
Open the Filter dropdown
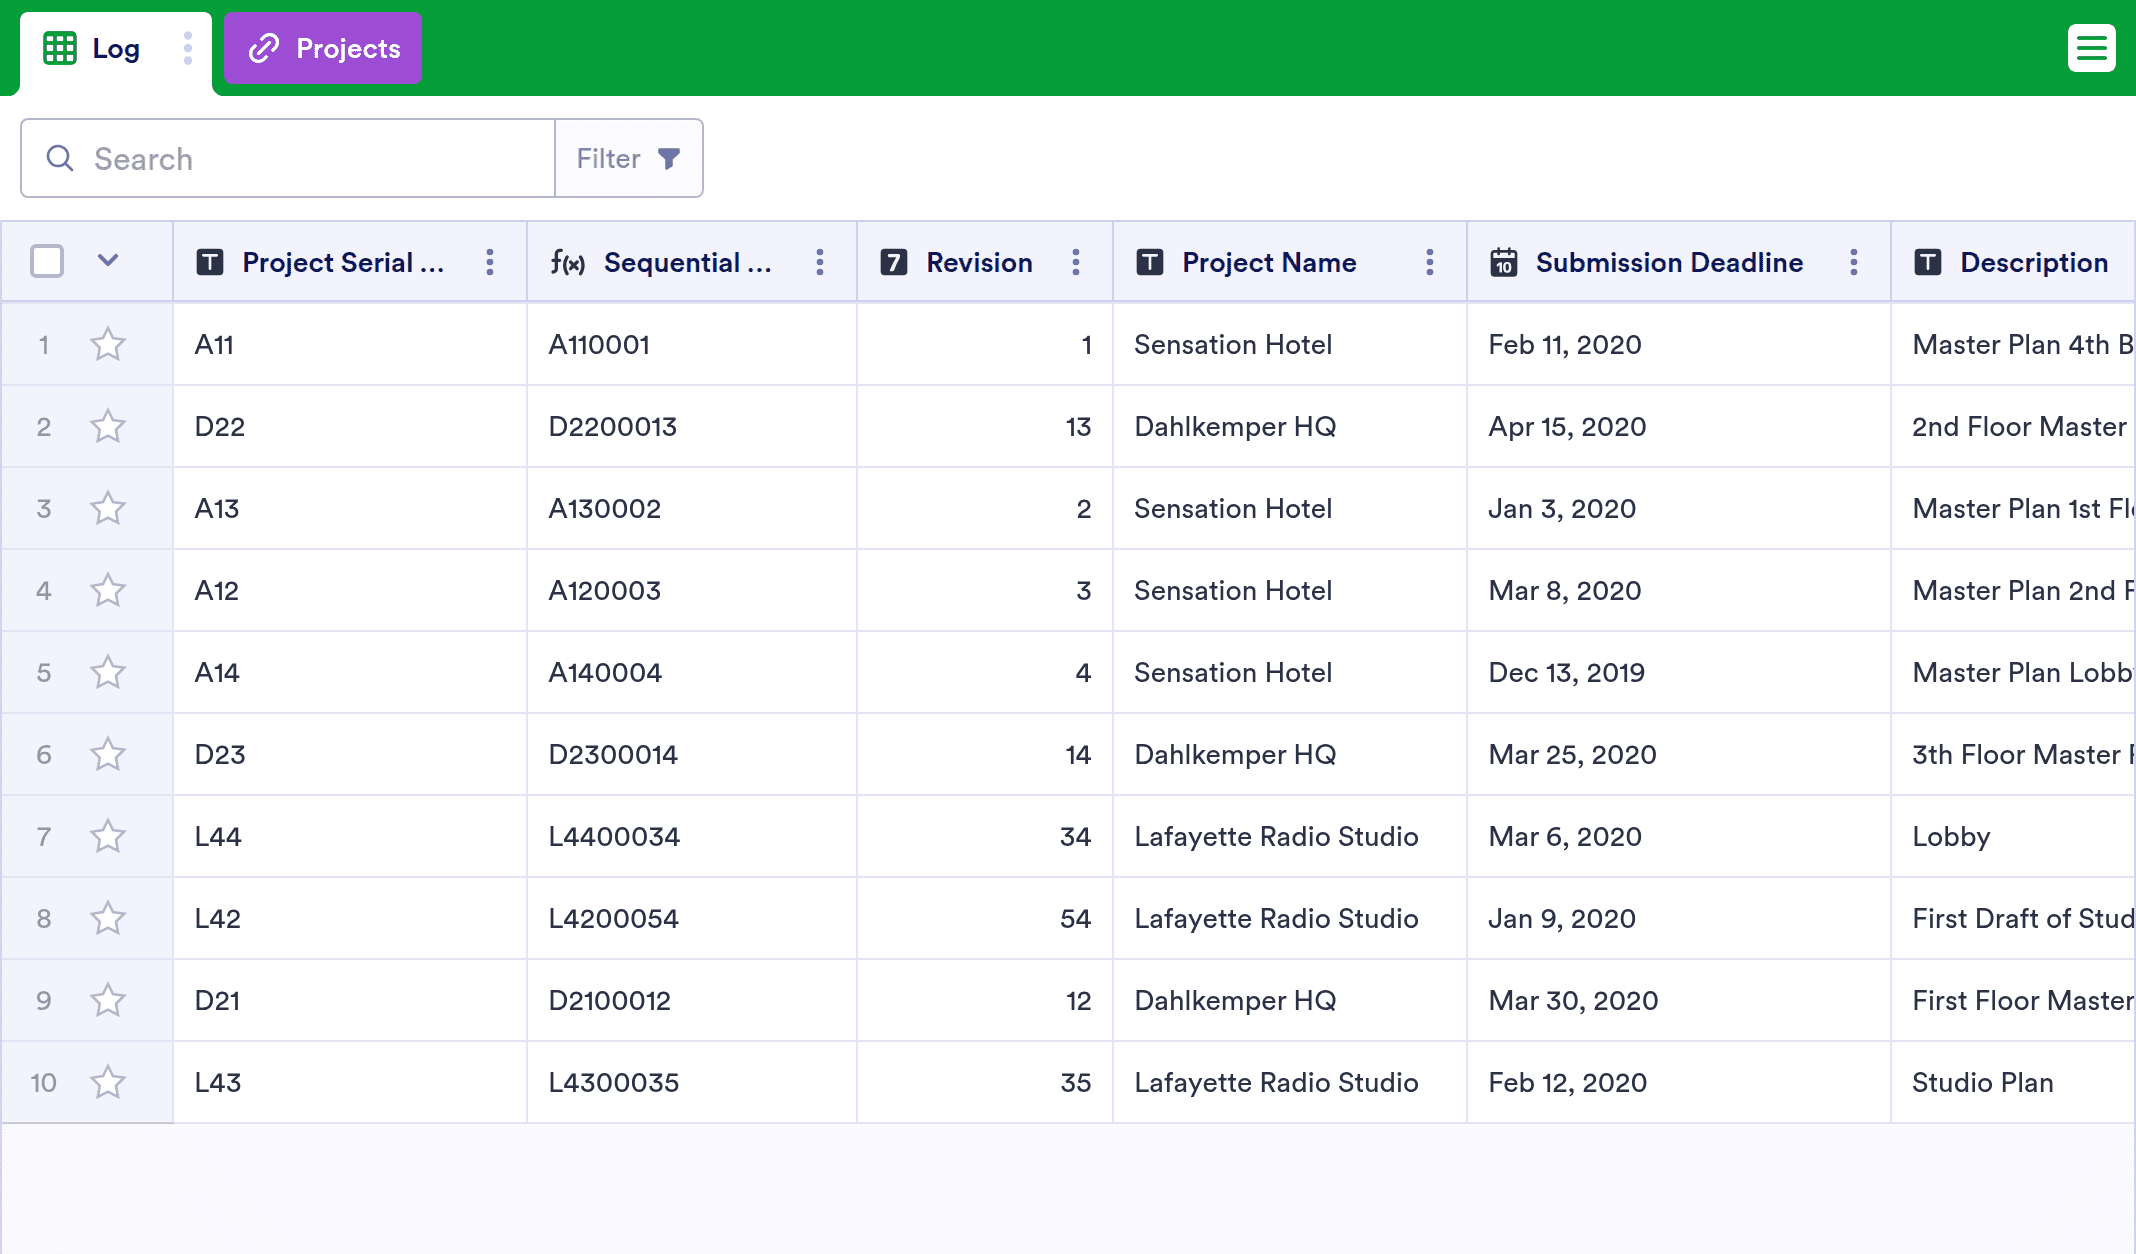coord(628,159)
